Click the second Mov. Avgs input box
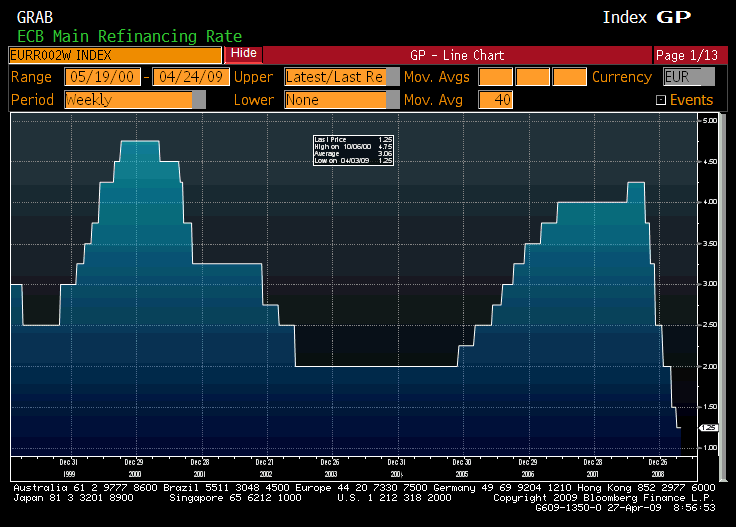736x527 pixels. click(x=532, y=77)
